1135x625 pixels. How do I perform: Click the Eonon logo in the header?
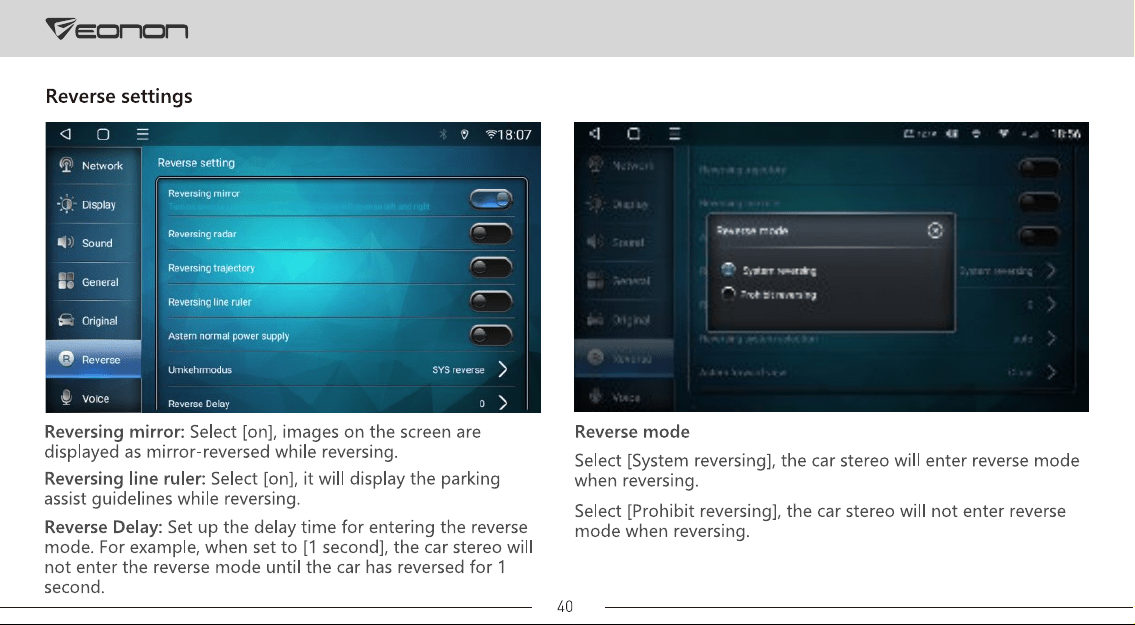[117, 29]
